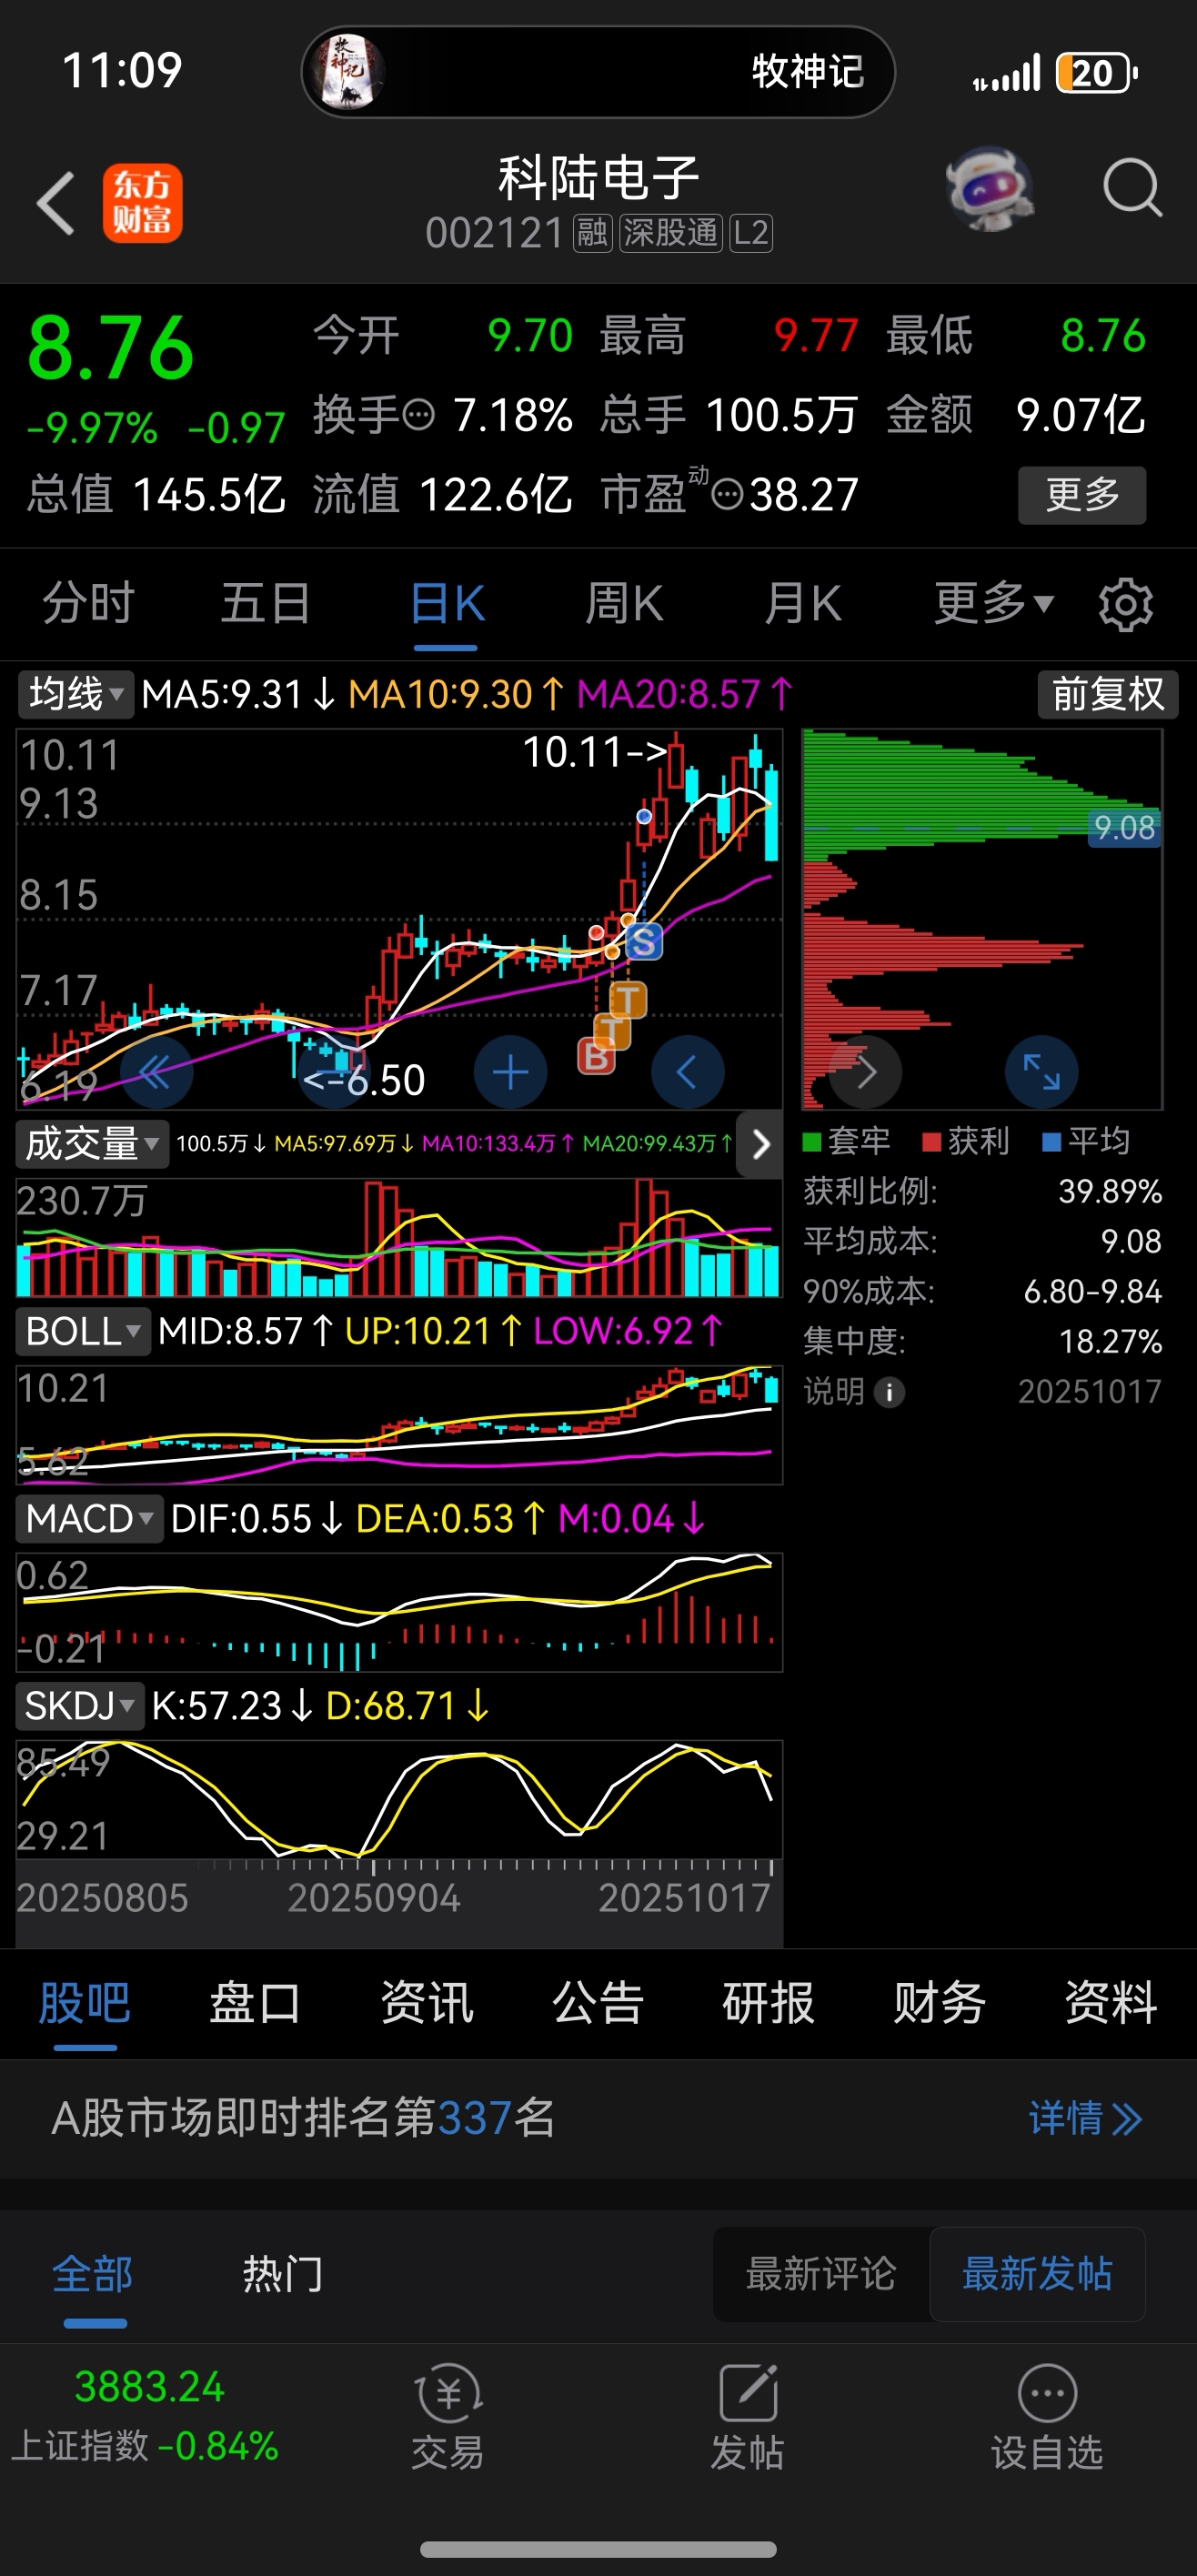Tap the single left arrow chart control
This screenshot has height=2576, width=1197.
coord(687,1073)
